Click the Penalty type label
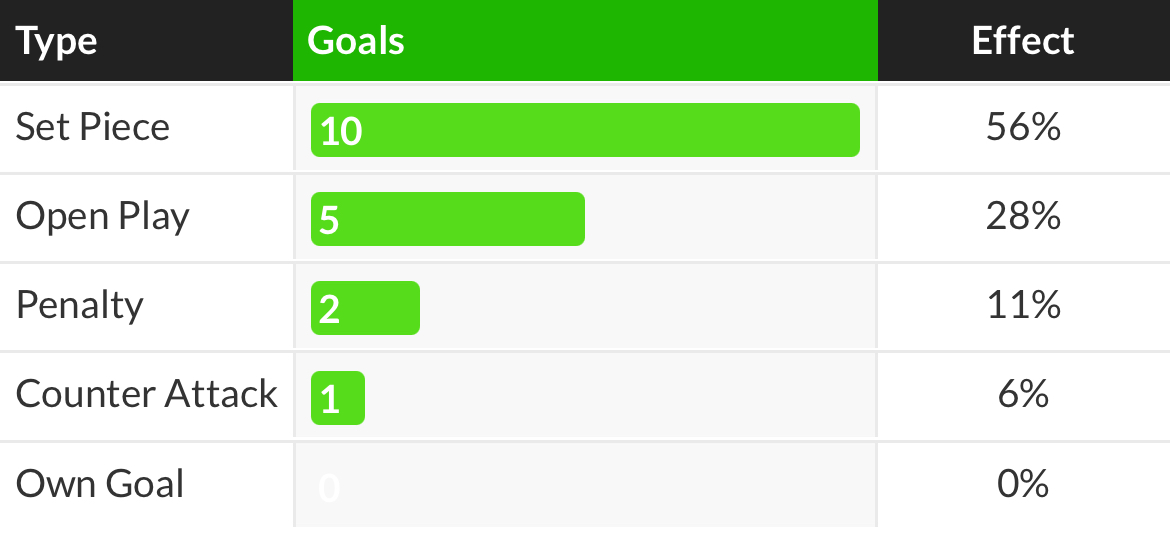 point(80,305)
